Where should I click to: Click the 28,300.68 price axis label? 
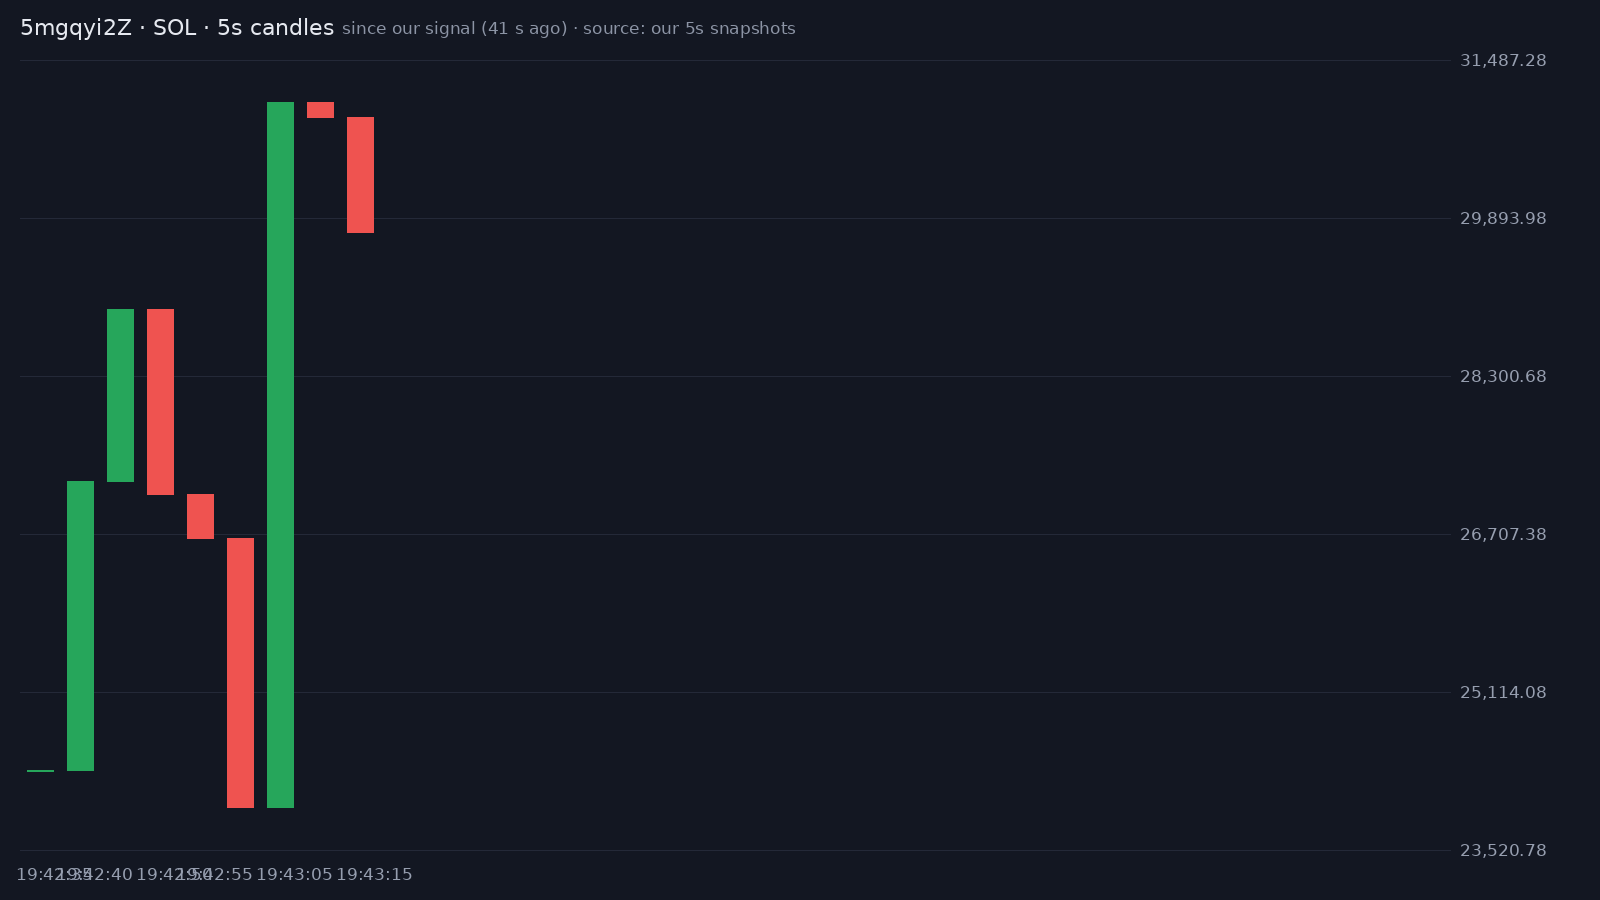coord(1503,377)
